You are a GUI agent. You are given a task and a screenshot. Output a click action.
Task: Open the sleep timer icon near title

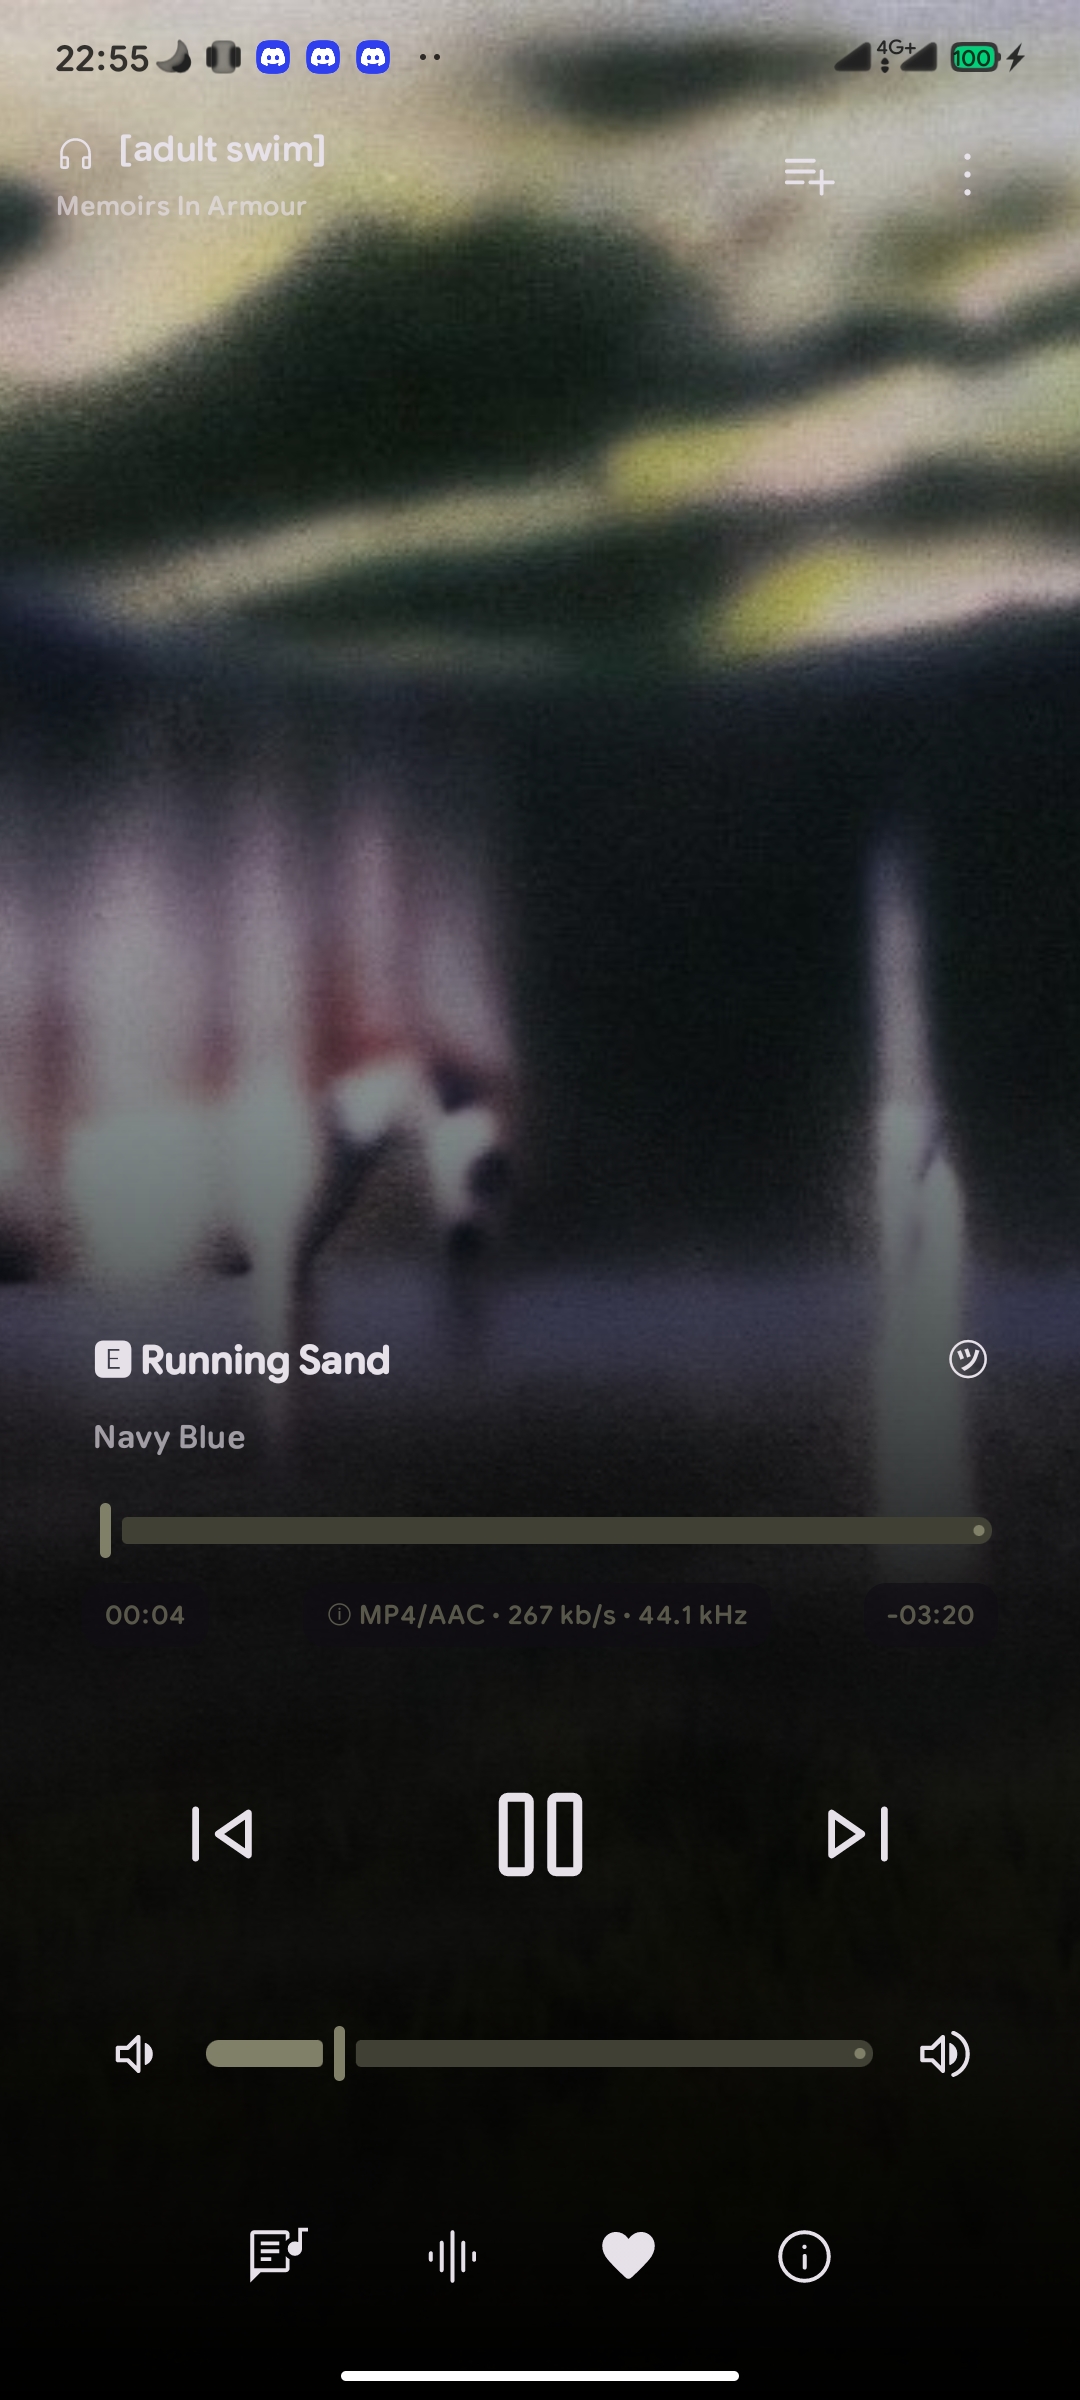967,1359
